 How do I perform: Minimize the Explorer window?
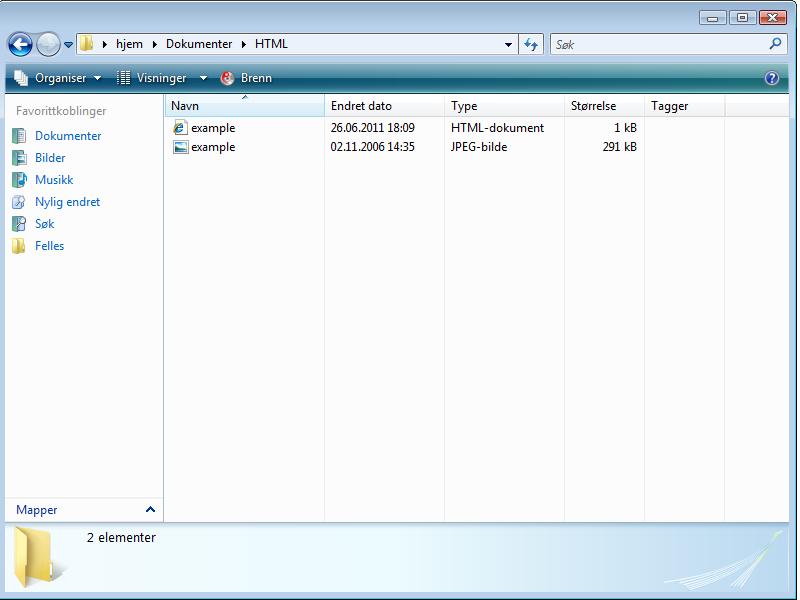click(x=713, y=18)
